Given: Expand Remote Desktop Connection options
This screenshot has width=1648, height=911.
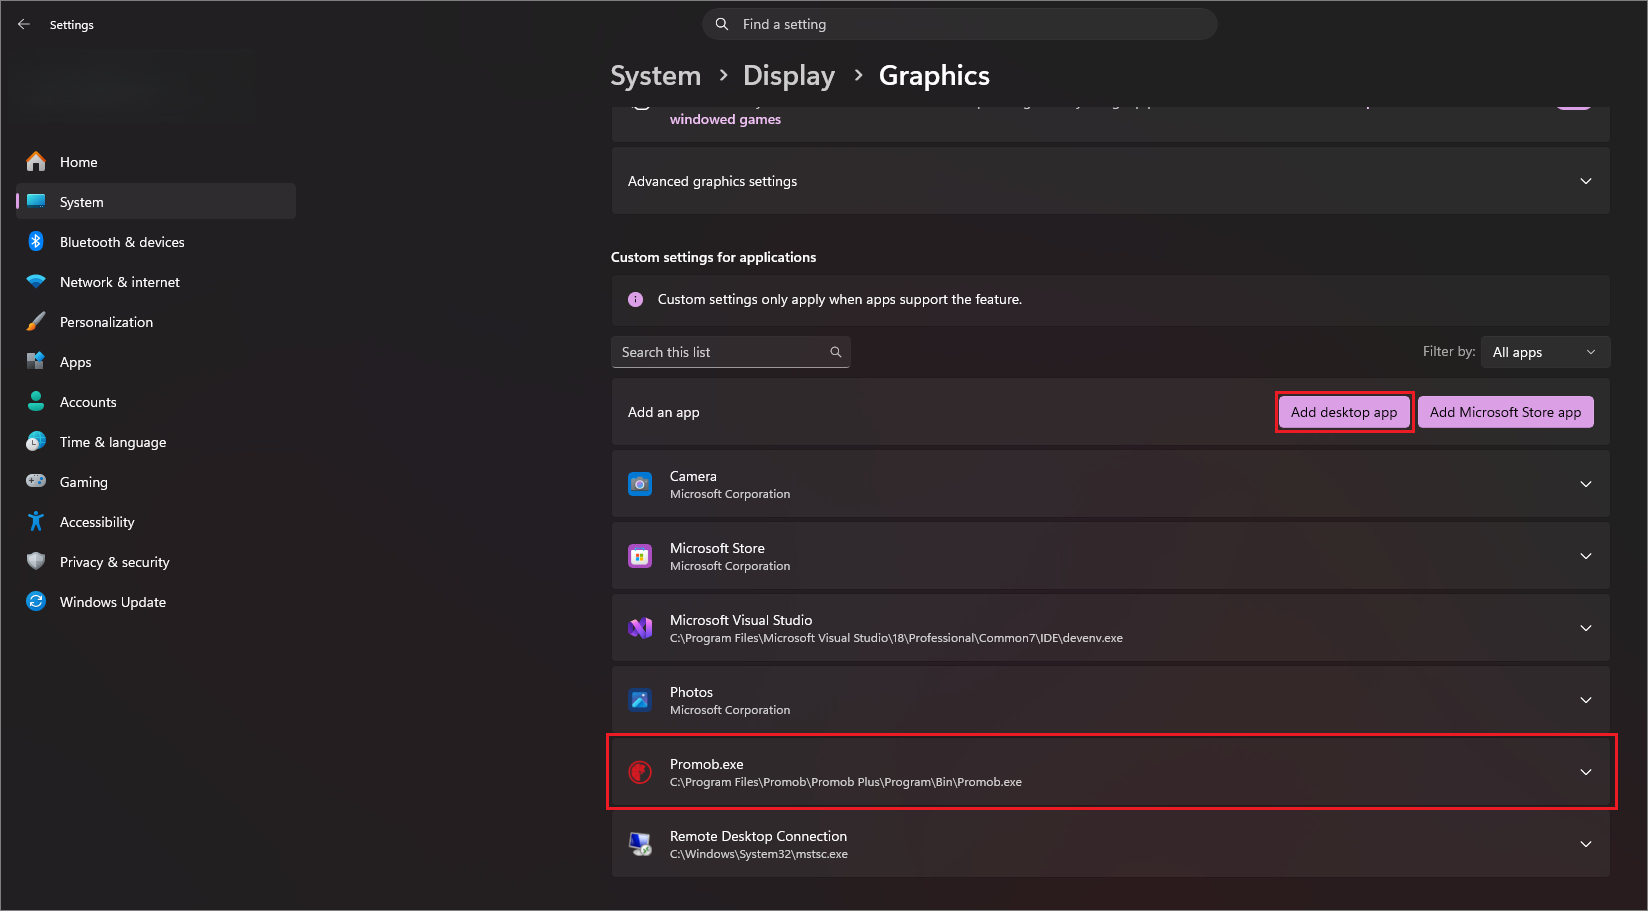Looking at the screenshot, I should pos(1586,844).
